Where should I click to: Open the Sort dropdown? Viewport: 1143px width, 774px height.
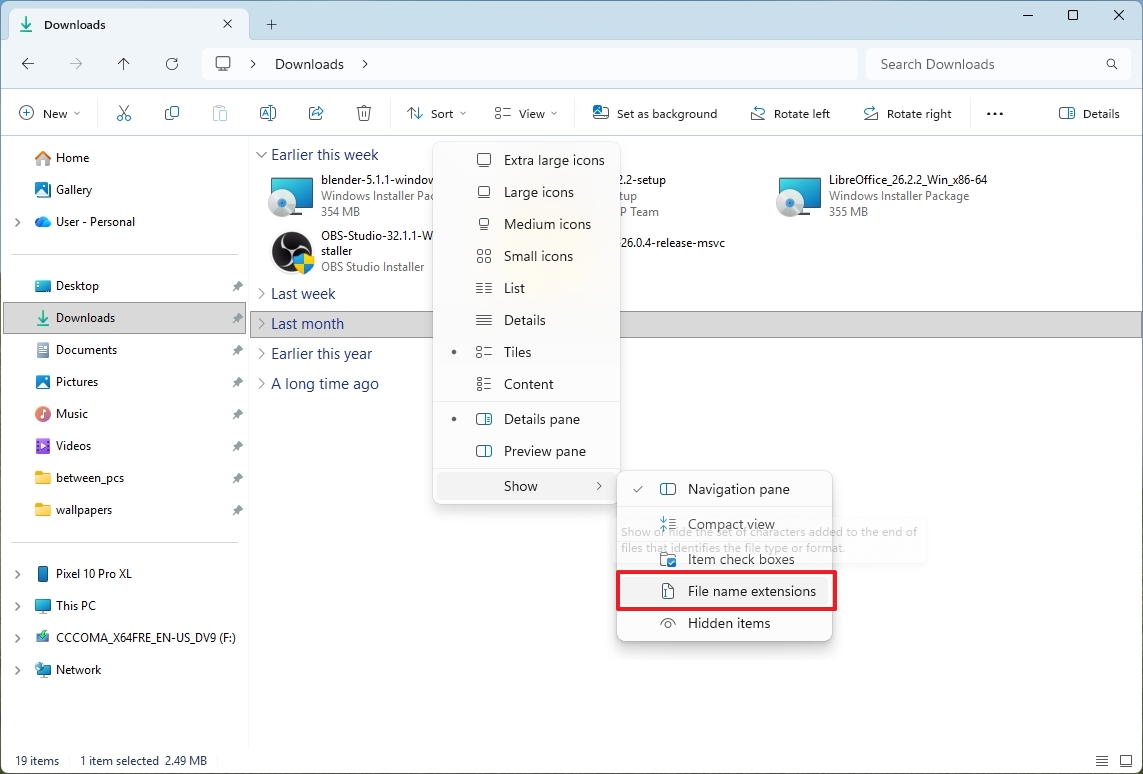(x=435, y=113)
